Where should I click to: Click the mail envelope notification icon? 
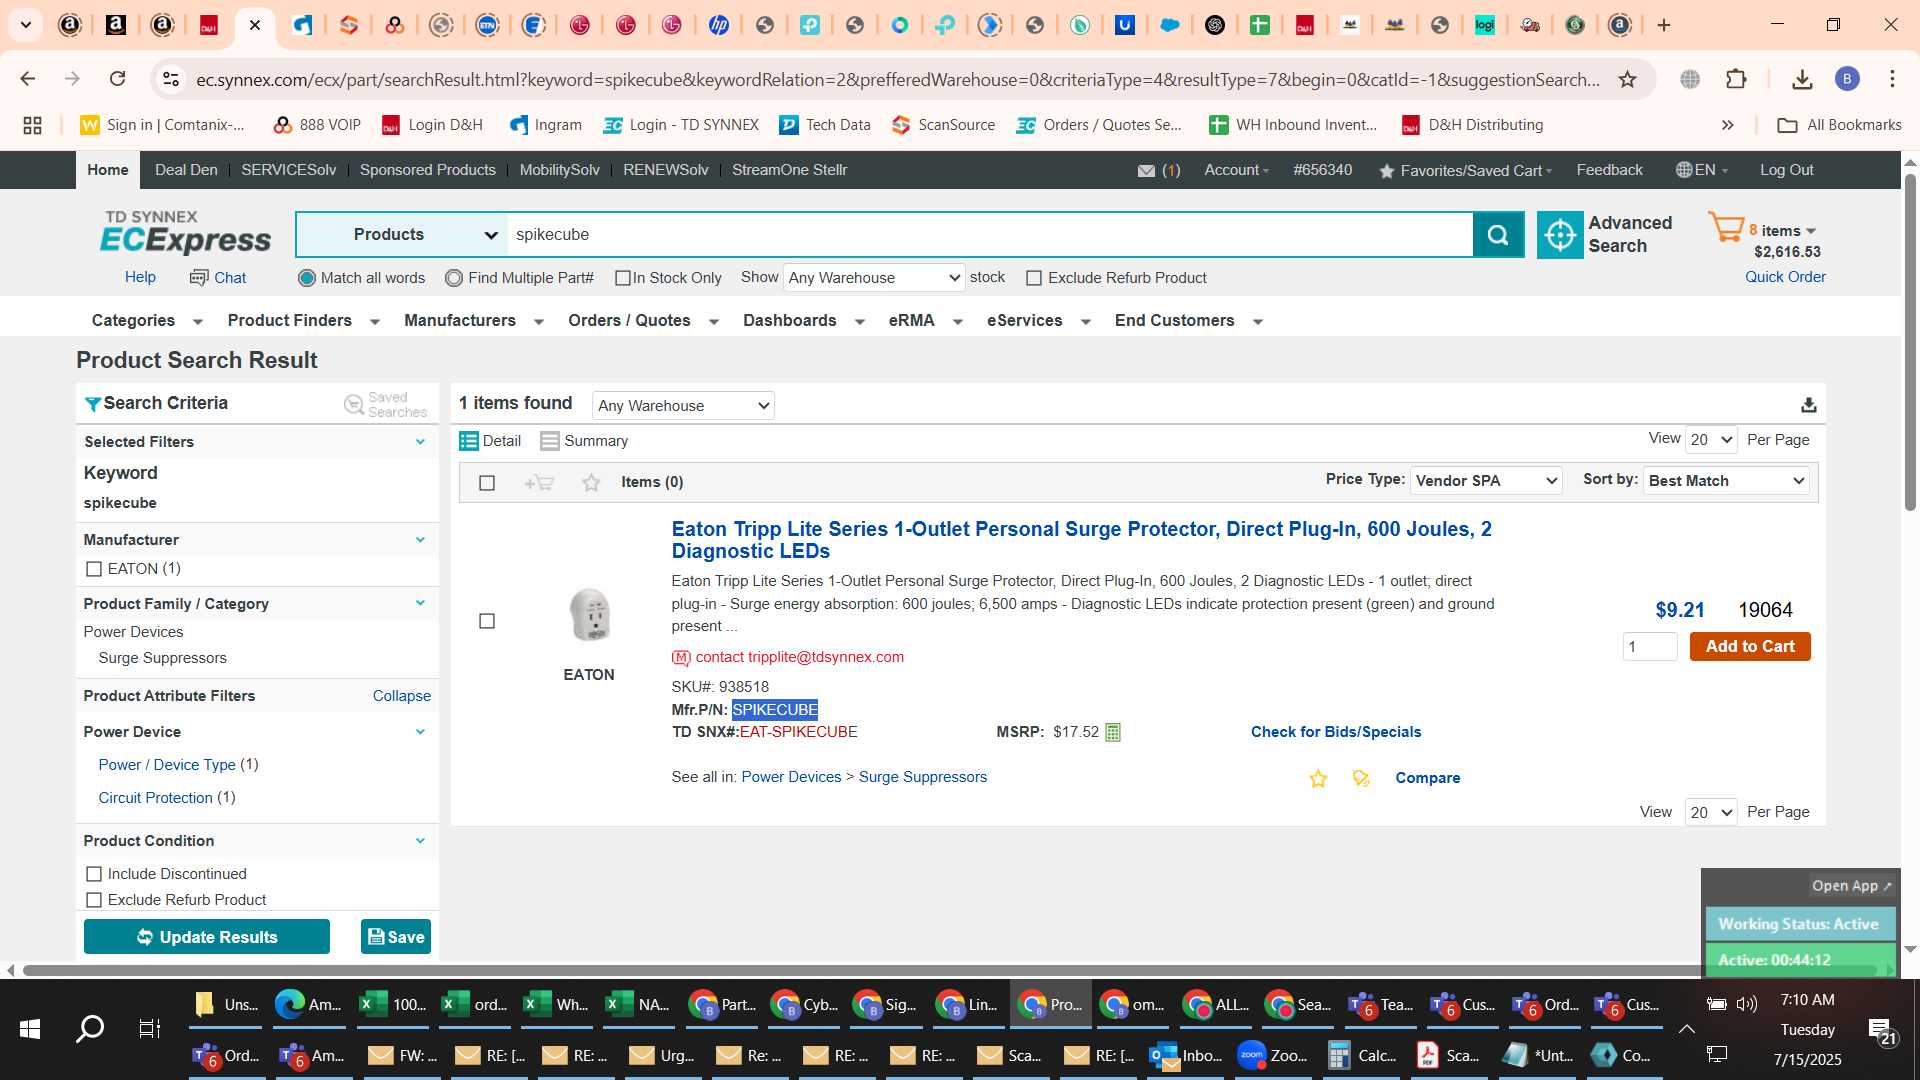point(1146,171)
